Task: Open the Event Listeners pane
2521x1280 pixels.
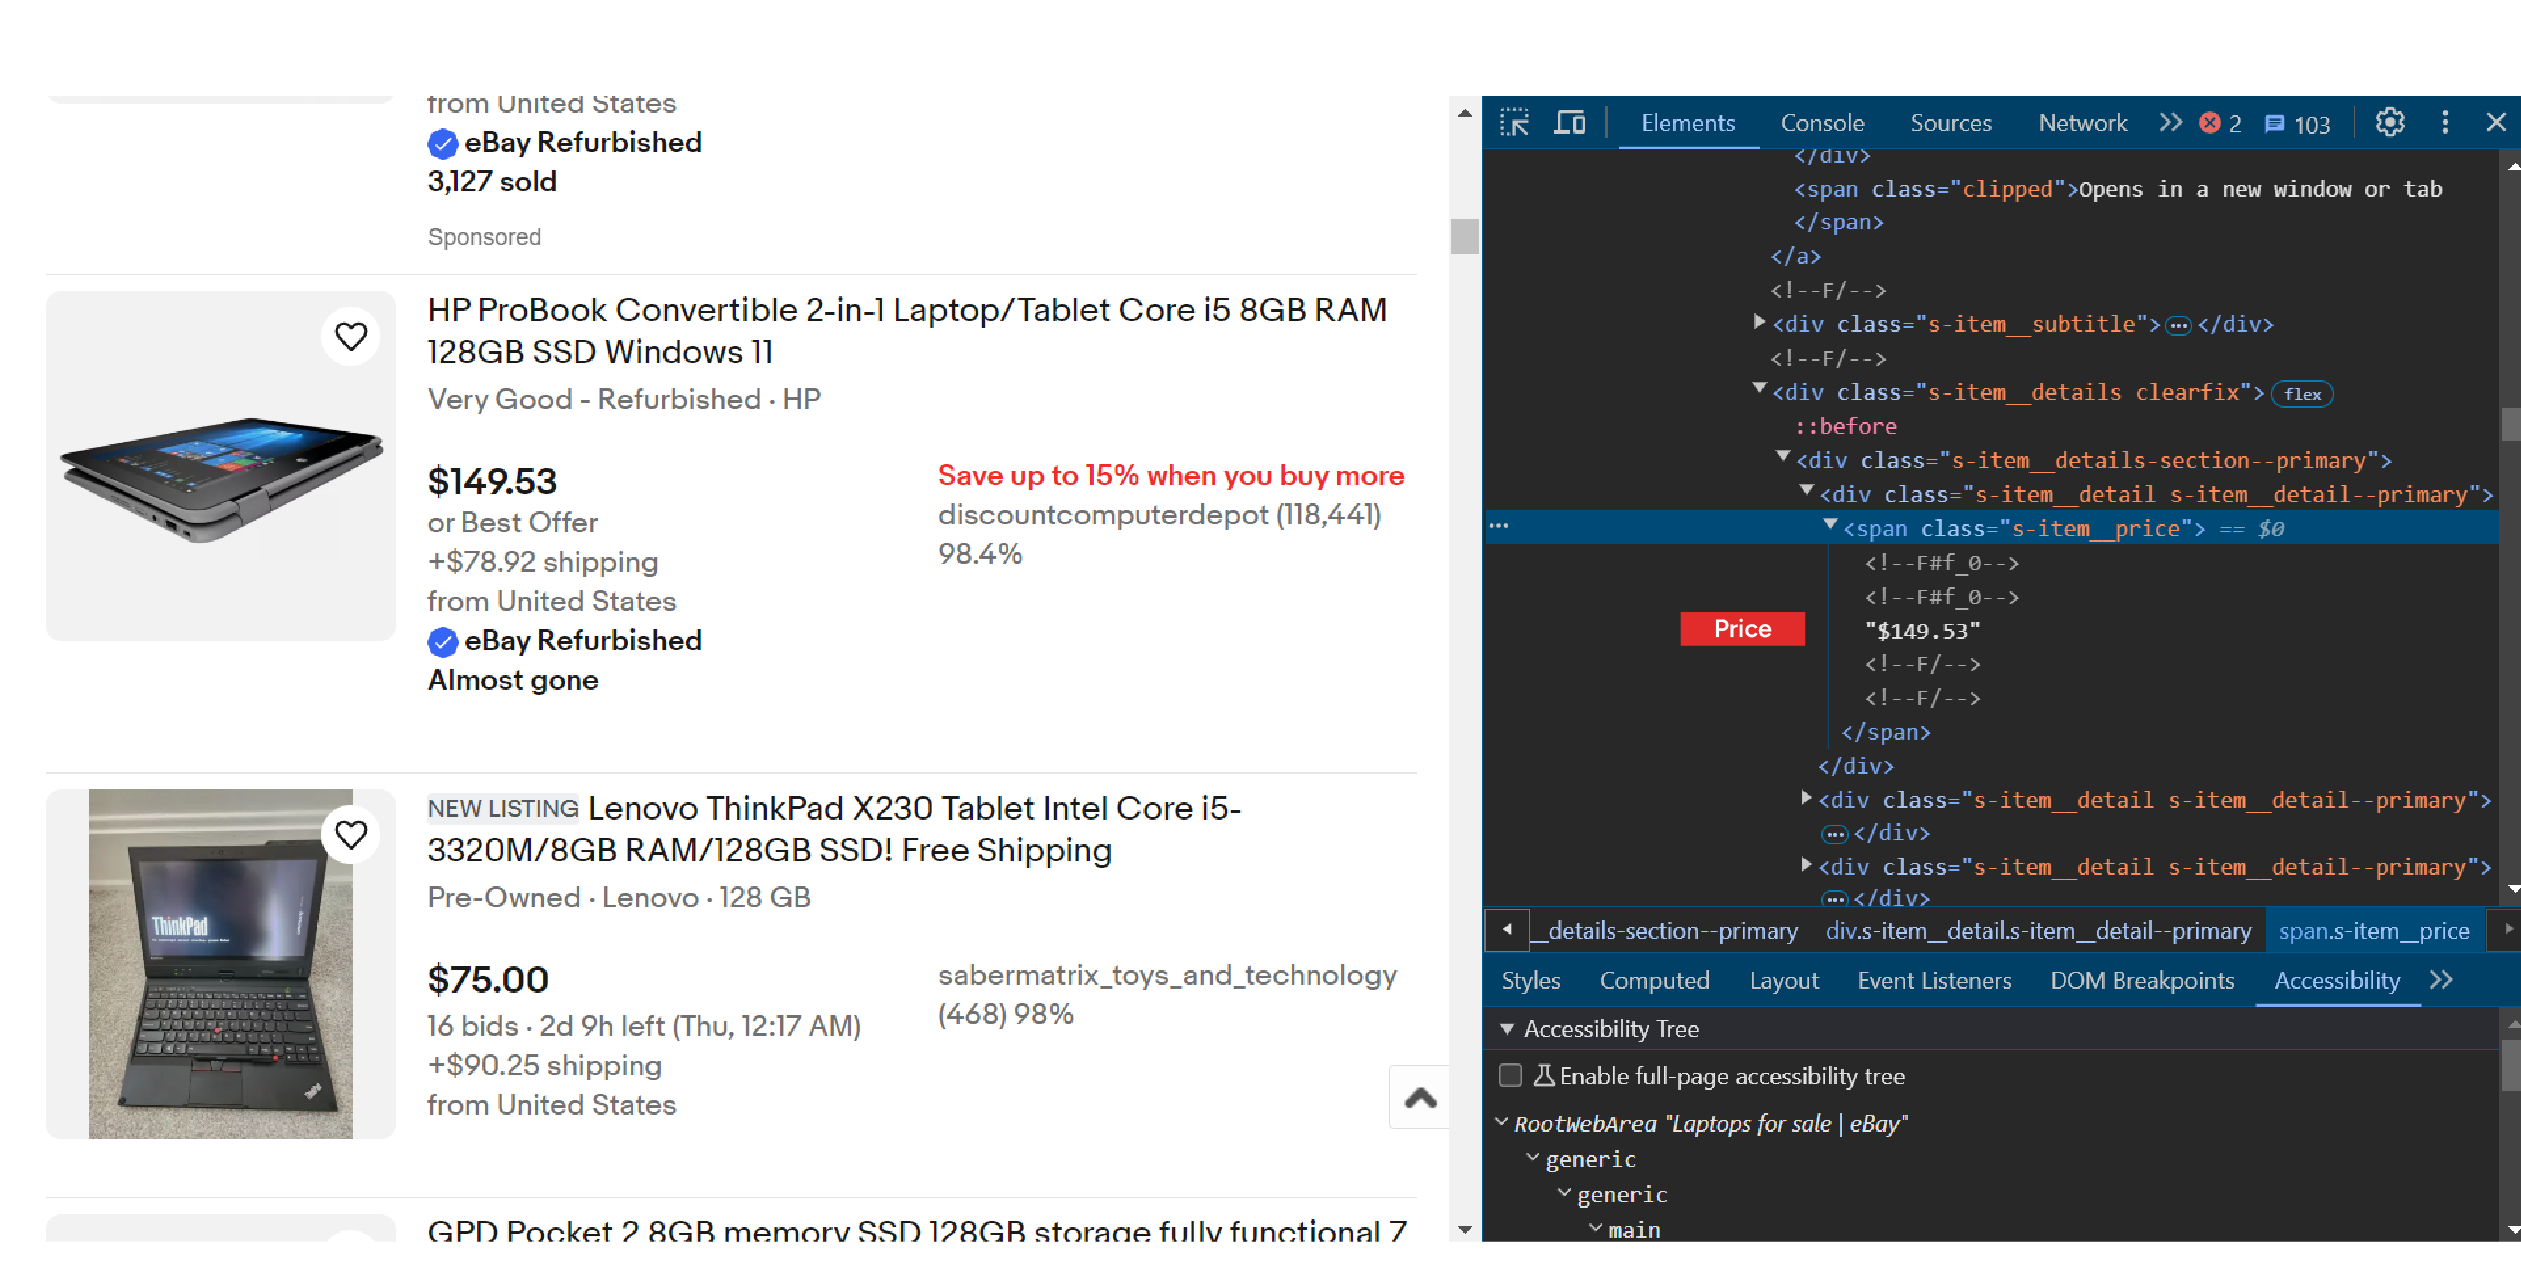Action: tap(1934, 981)
